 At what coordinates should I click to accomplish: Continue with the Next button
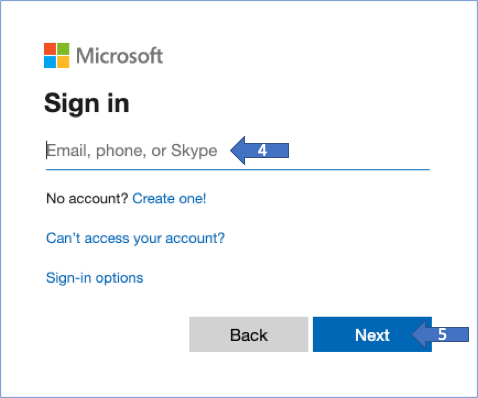[x=372, y=334]
